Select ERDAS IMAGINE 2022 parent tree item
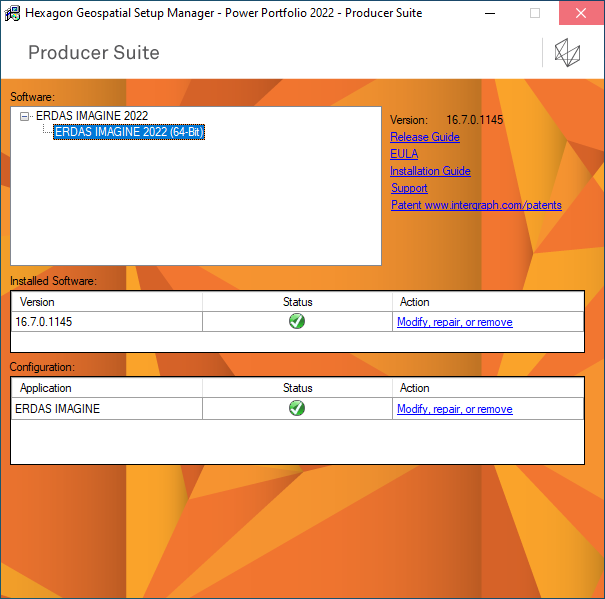This screenshot has width=605, height=599. 92,116
